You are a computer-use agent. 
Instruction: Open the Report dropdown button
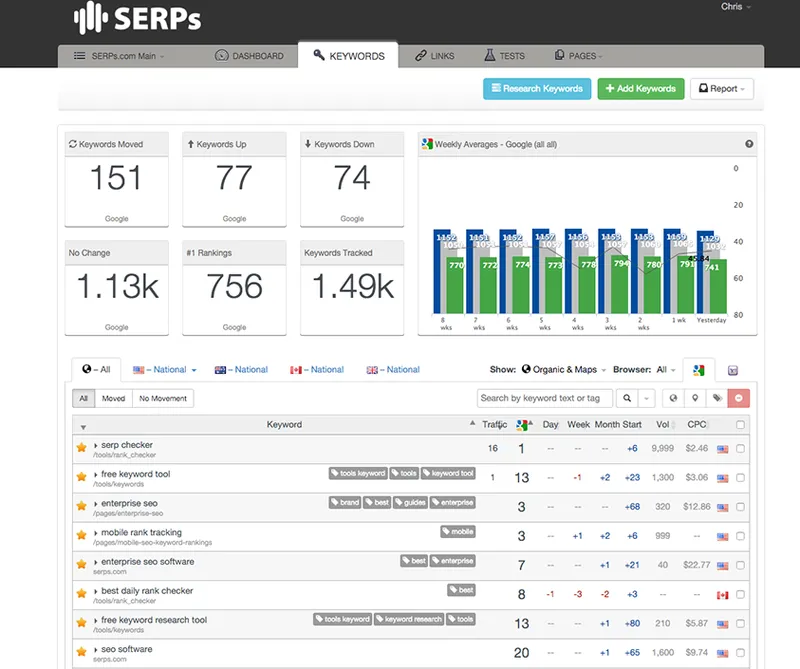pyautogui.click(x=721, y=89)
